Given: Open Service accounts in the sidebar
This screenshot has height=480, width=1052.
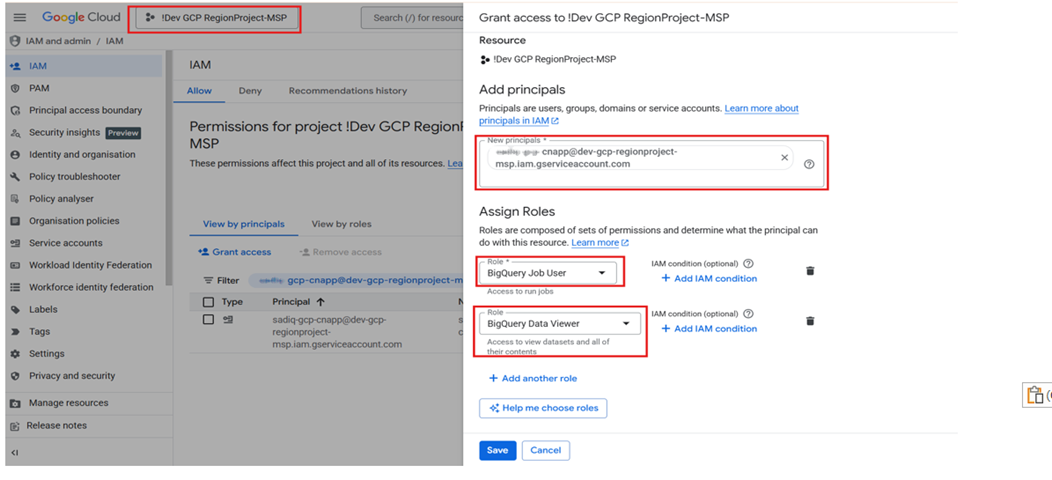Looking at the screenshot, I should [65, 243].
